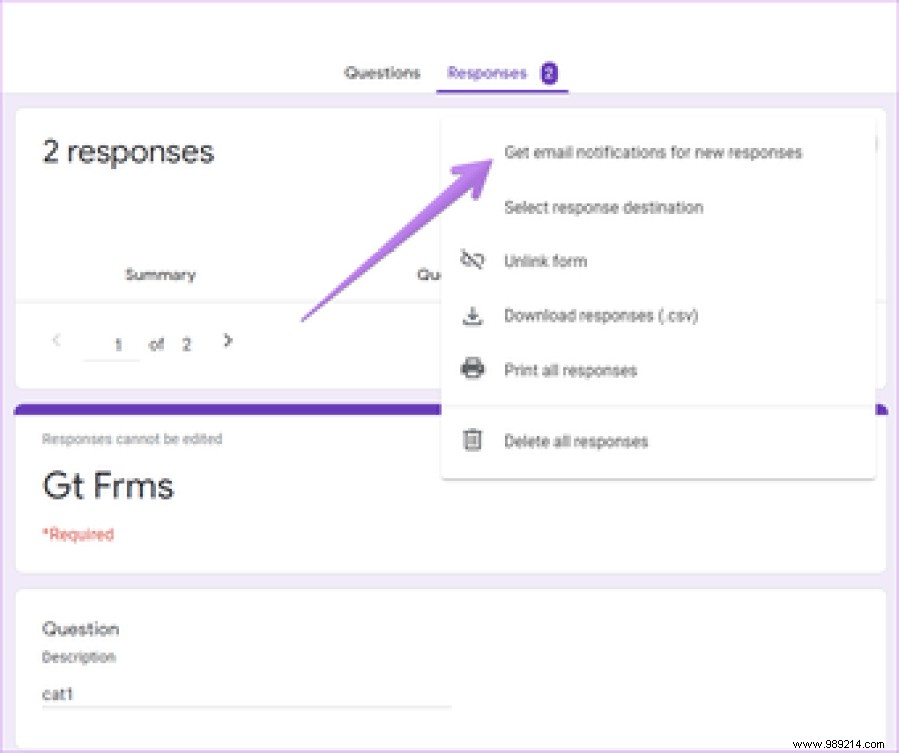Image resolution: width=899 pixels, height=753 pixels.
Task: Select the download icon for CSV responses
Action: click(x=470, y=315)
